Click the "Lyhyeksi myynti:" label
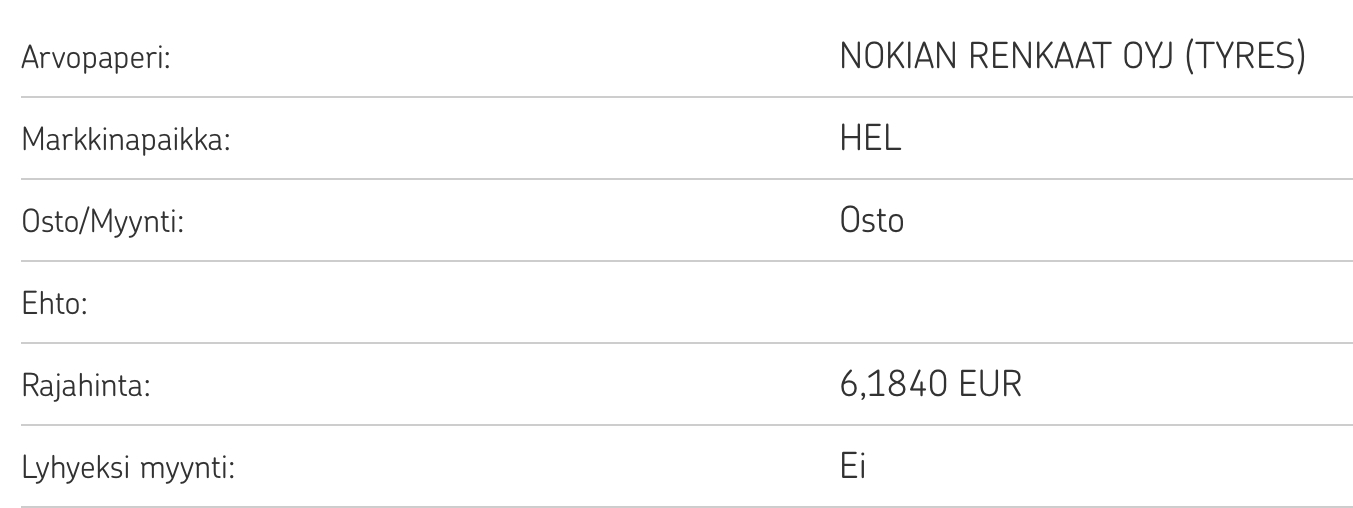Image resolution: width=1353 pixels, height=508 pixels. (x=128, y=467)
